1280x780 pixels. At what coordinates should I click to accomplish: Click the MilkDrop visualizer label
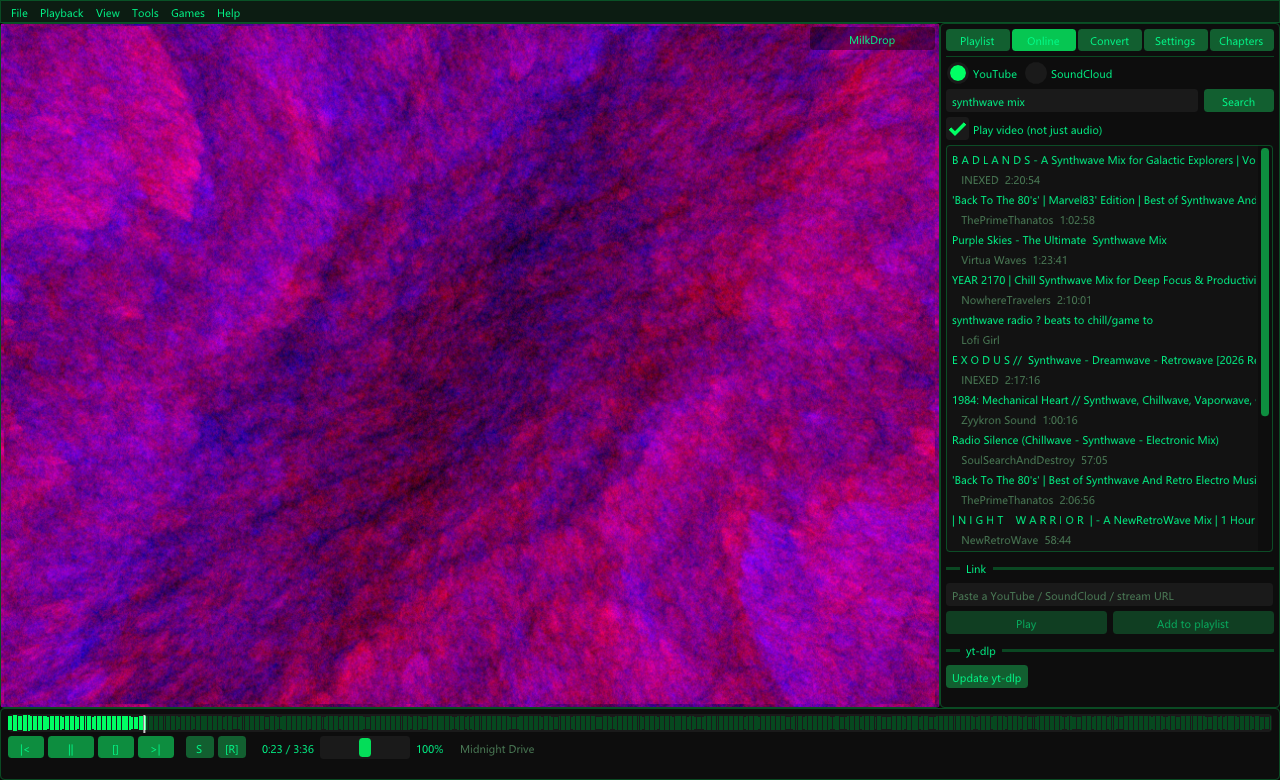point(872,40)
